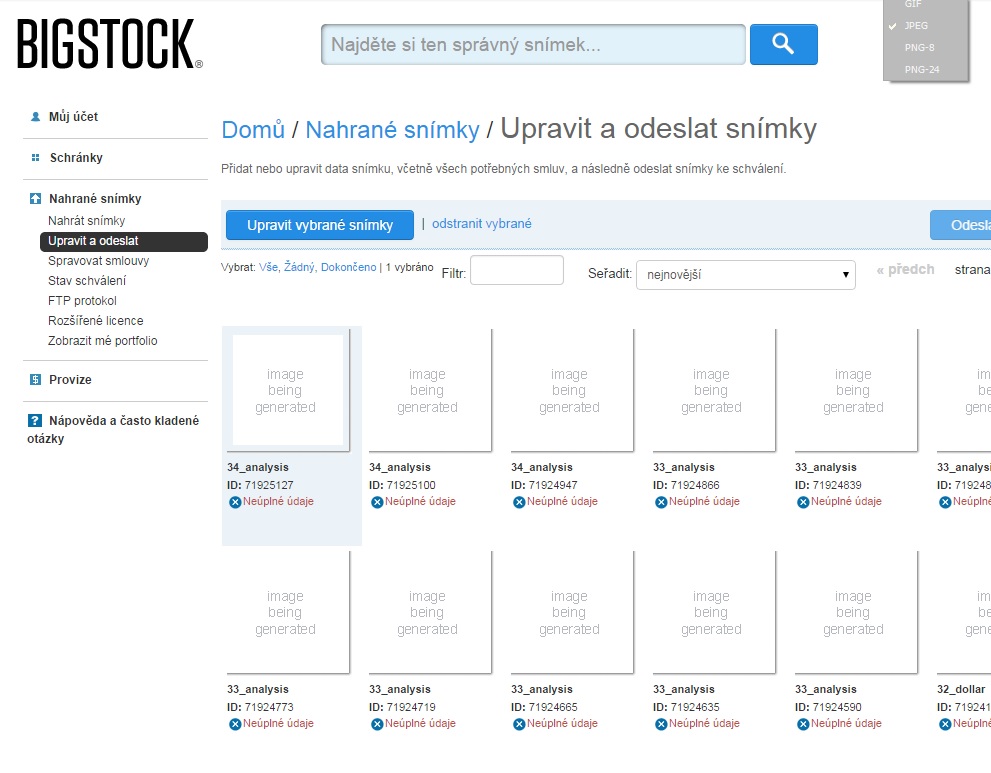Click the incomplete-data icon under ID 71924590
This screenshot has width=991, height=773.
click(803, 724)
